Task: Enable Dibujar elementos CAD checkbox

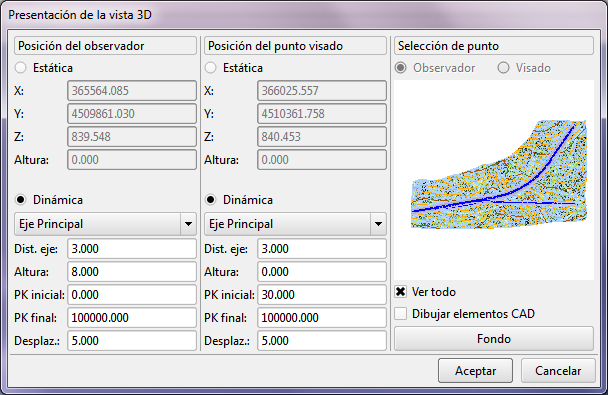Action: coord(401,314)
